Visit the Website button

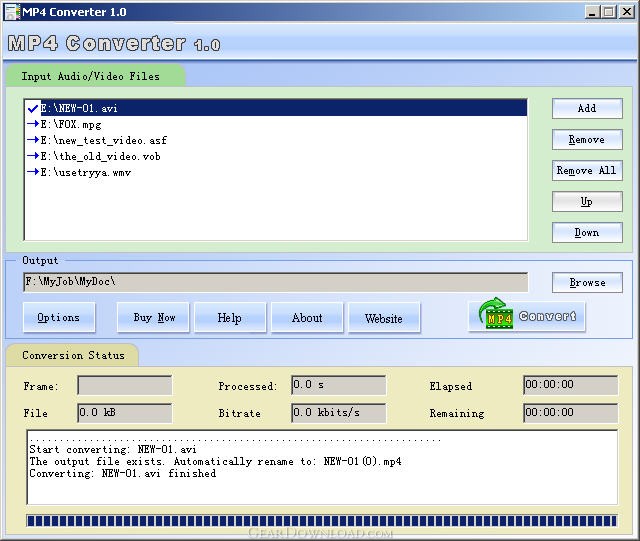384,317
